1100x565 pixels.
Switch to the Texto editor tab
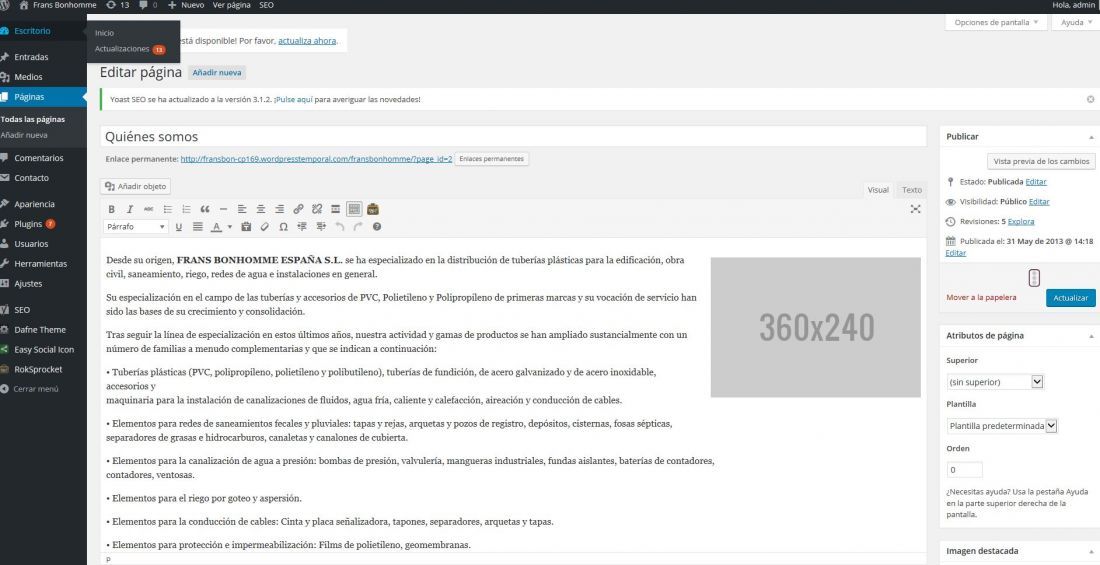[911, 190]
